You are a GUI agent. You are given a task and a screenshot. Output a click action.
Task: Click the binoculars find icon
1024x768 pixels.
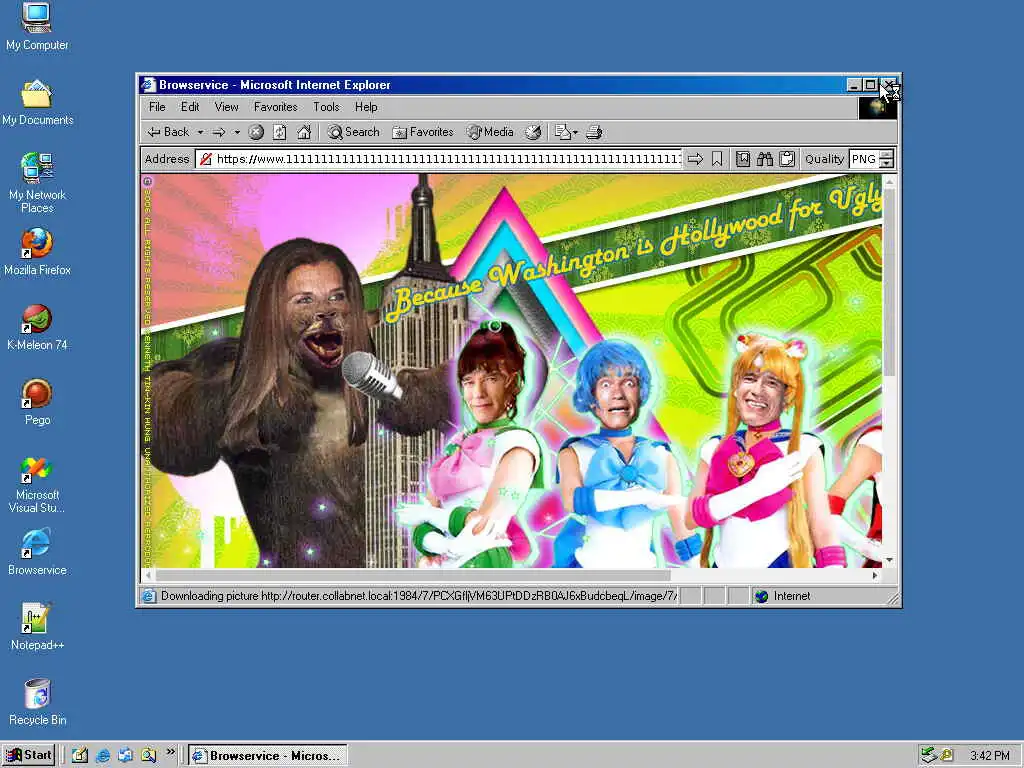point(765,159)
